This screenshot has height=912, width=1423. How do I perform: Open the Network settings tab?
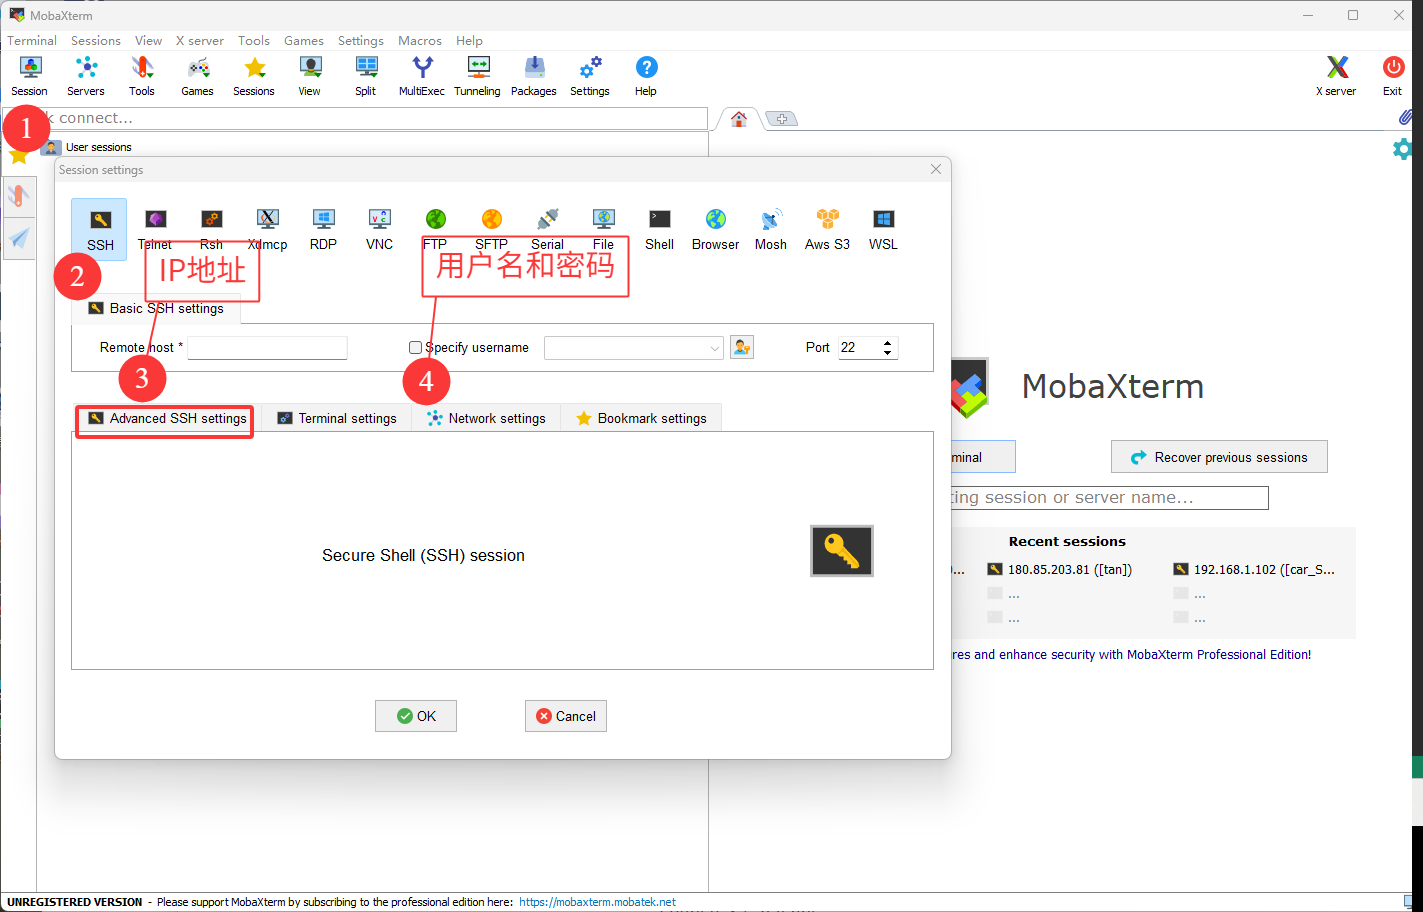tap(486, 418)
